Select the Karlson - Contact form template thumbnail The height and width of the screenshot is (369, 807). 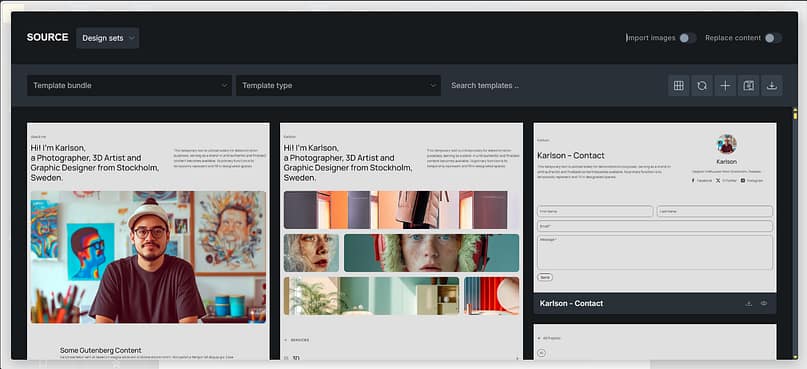point(655,207)
